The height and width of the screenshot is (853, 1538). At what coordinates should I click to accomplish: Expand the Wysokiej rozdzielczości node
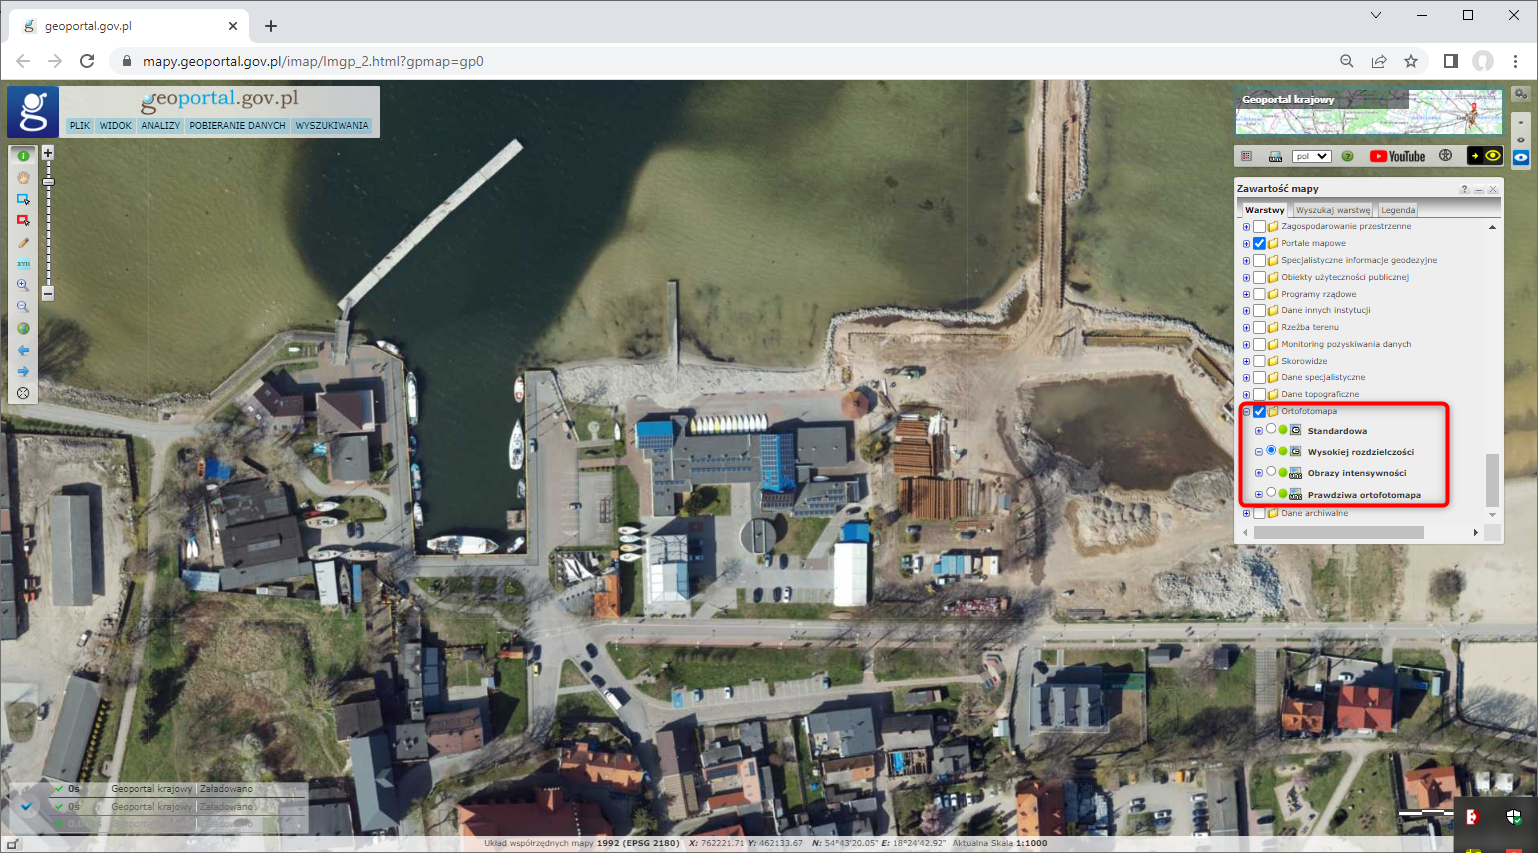[1258, 451]
